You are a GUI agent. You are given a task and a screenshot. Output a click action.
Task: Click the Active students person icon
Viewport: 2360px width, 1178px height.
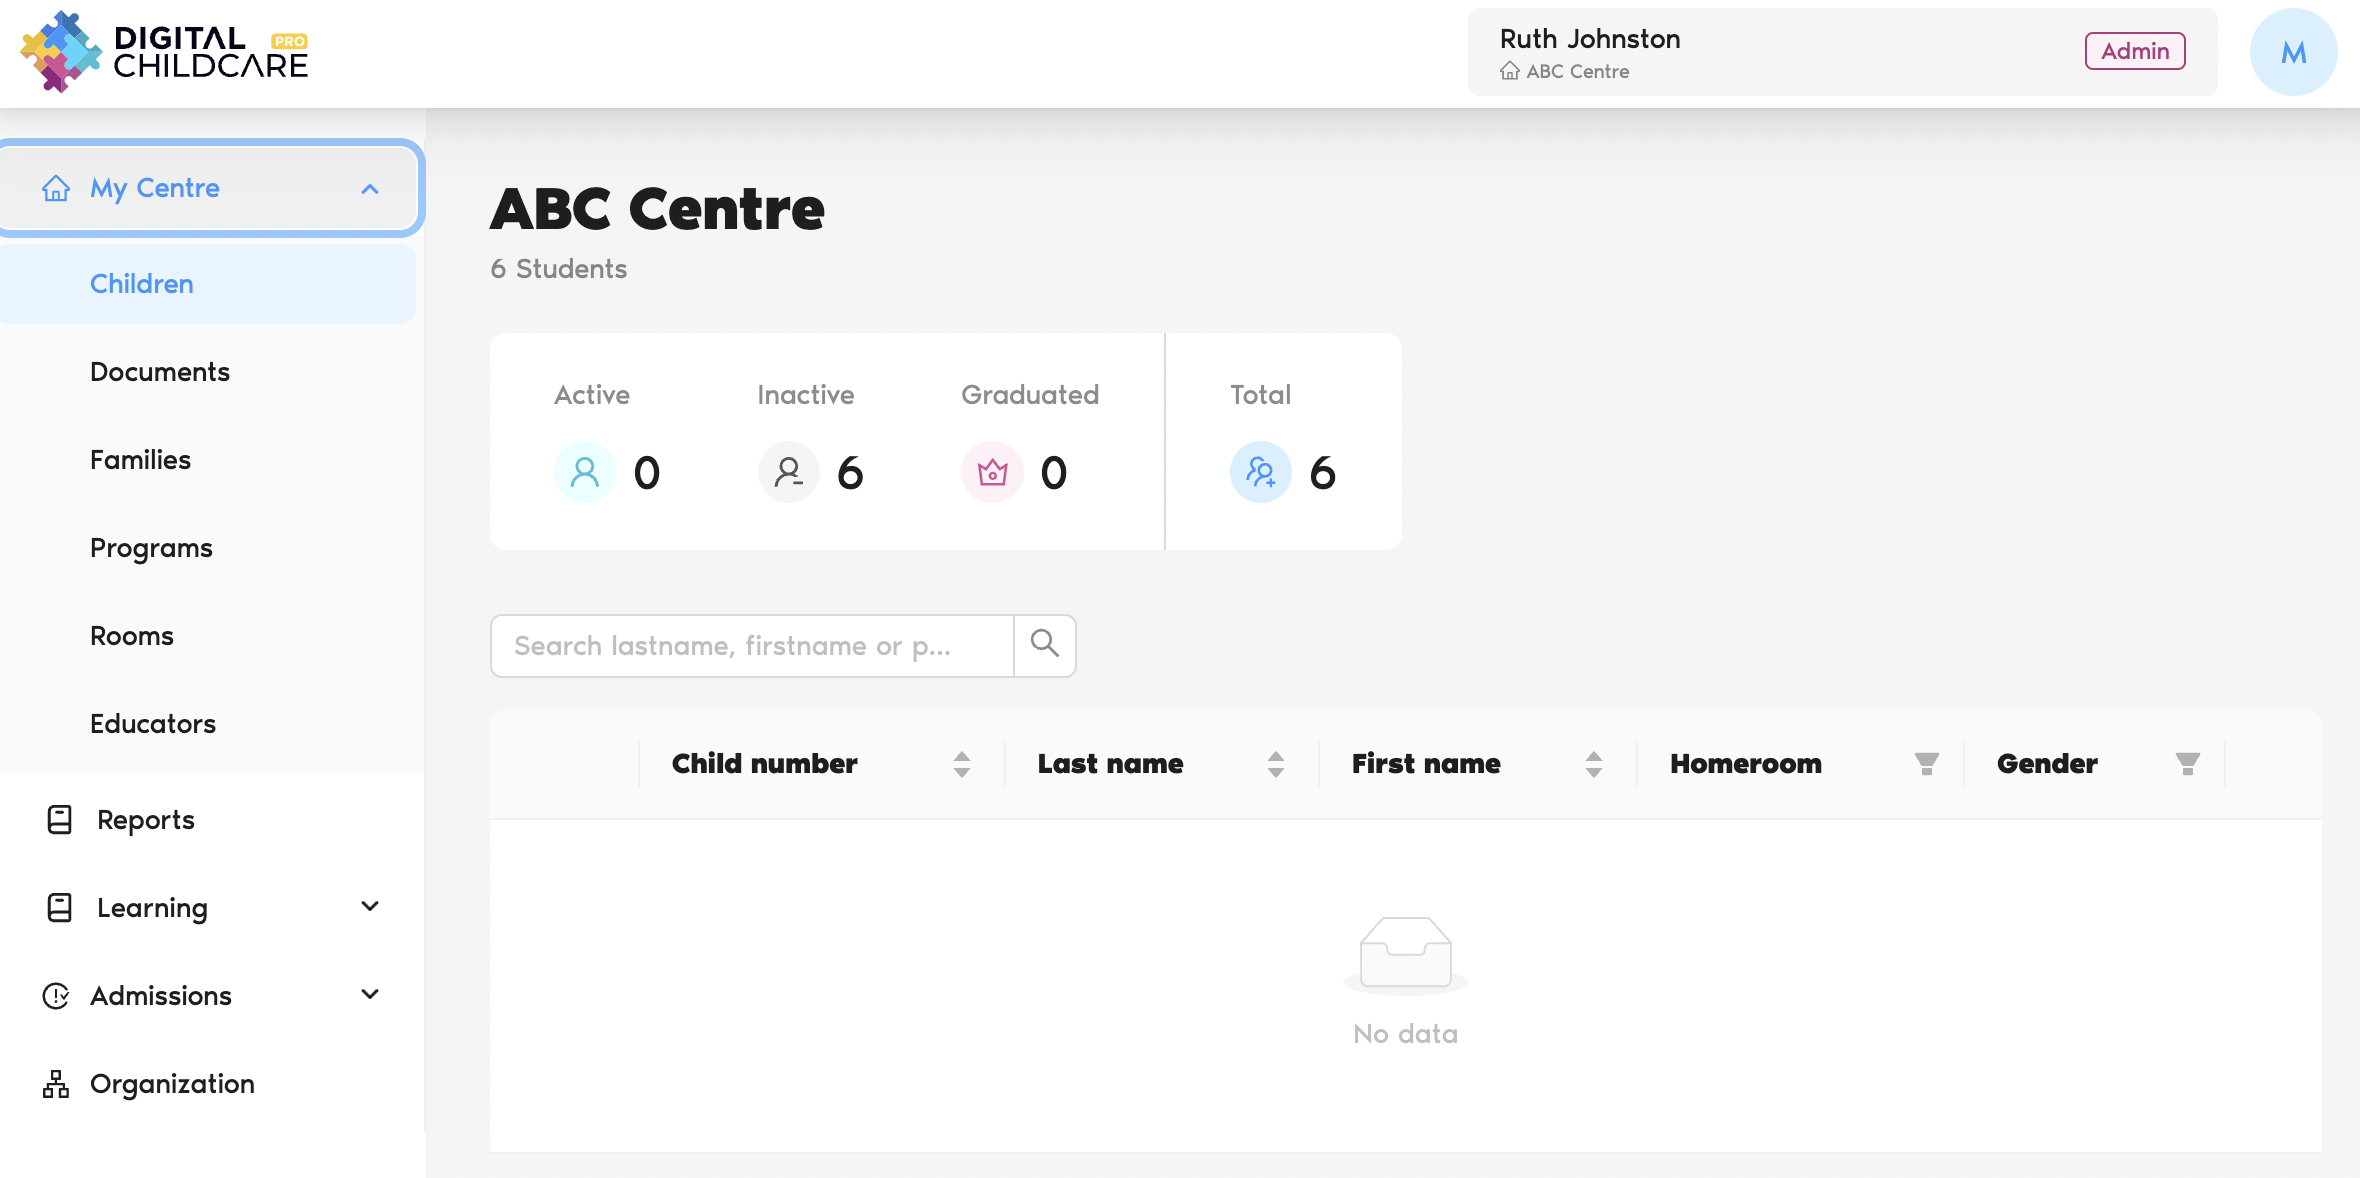pyautogui.click(x=585, y=472)
